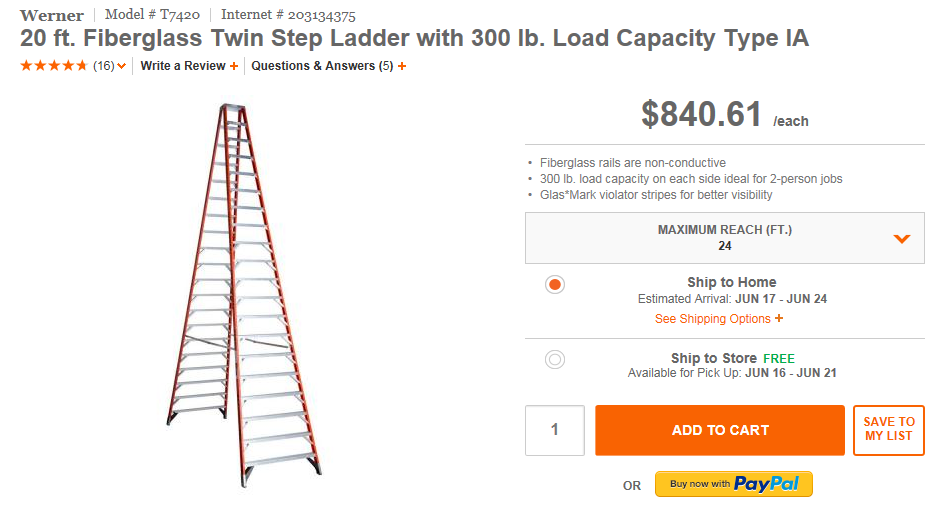The image size is (933, 508).
Task: Expand See Shipping Options
Action: (712, 319)
